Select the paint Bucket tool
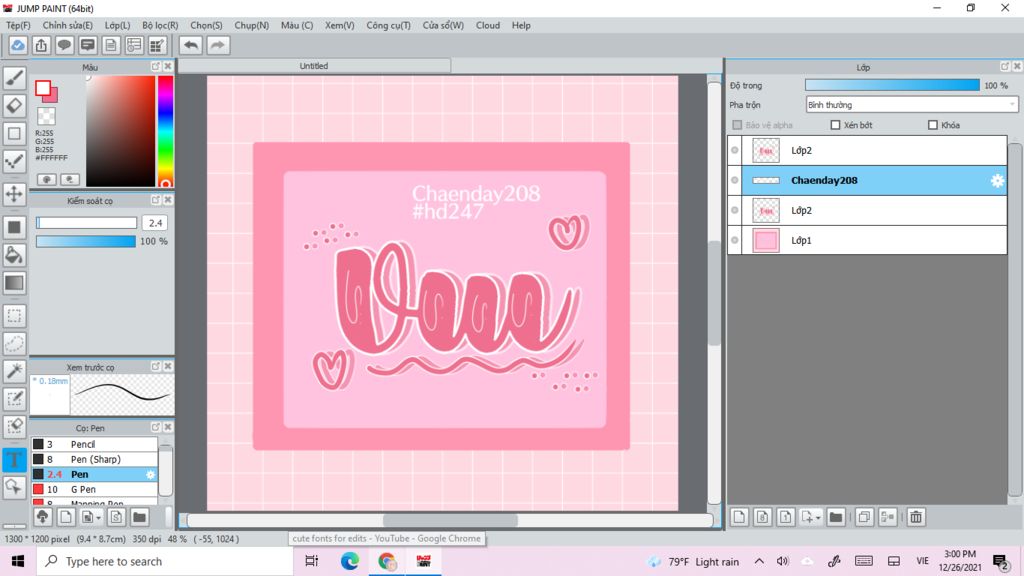1024x576 pixels. (x=14, y=255)
